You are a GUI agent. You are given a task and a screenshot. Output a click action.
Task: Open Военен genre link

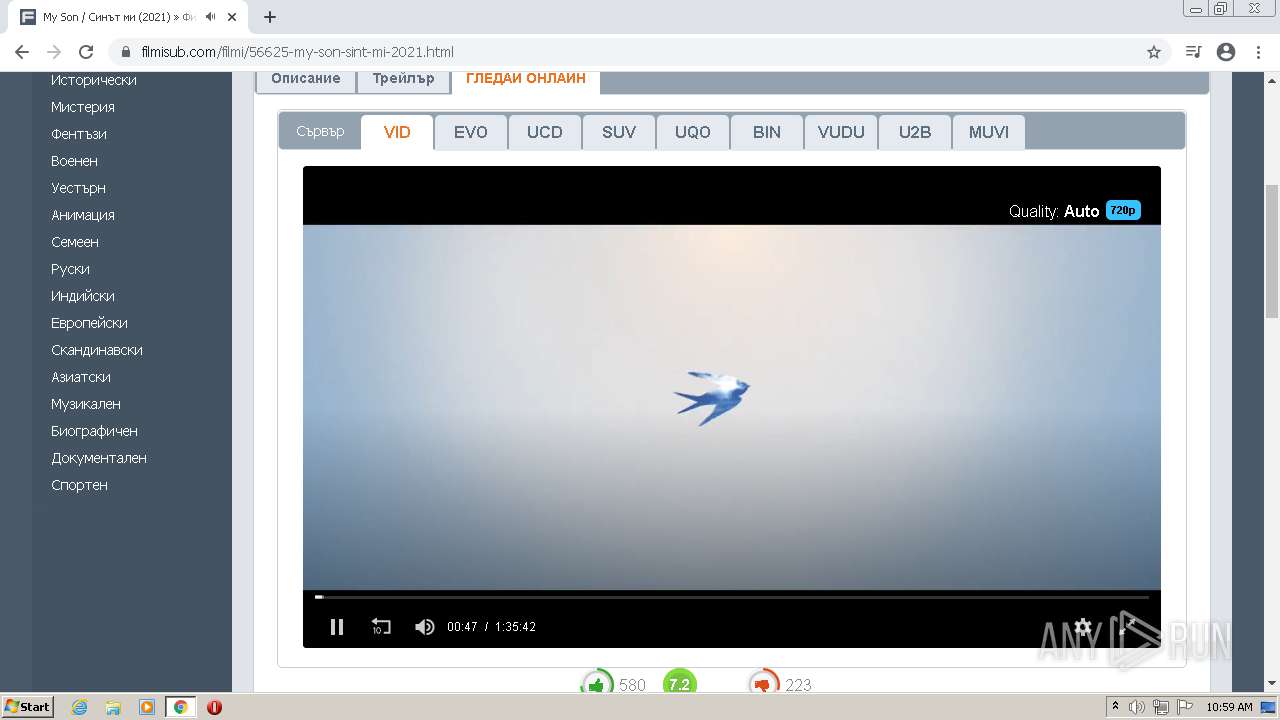tap(74, 161)
